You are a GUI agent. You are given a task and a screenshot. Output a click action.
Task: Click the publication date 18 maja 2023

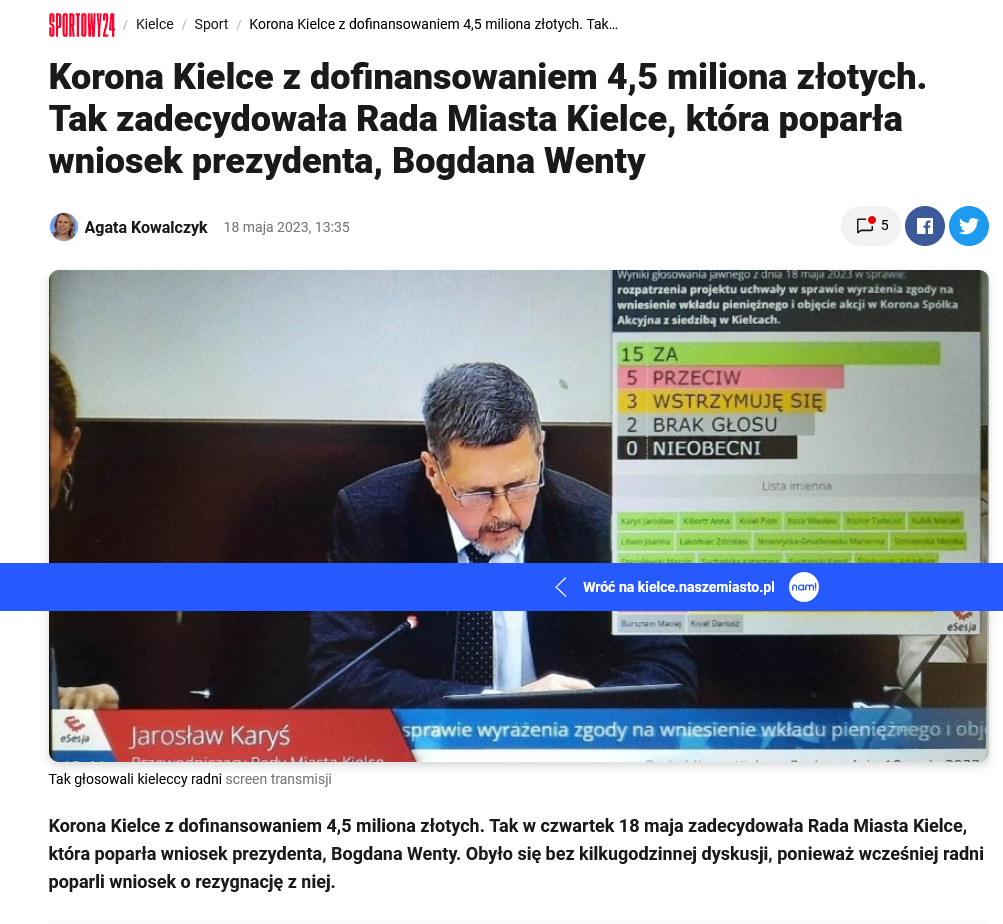click(287, 227)
